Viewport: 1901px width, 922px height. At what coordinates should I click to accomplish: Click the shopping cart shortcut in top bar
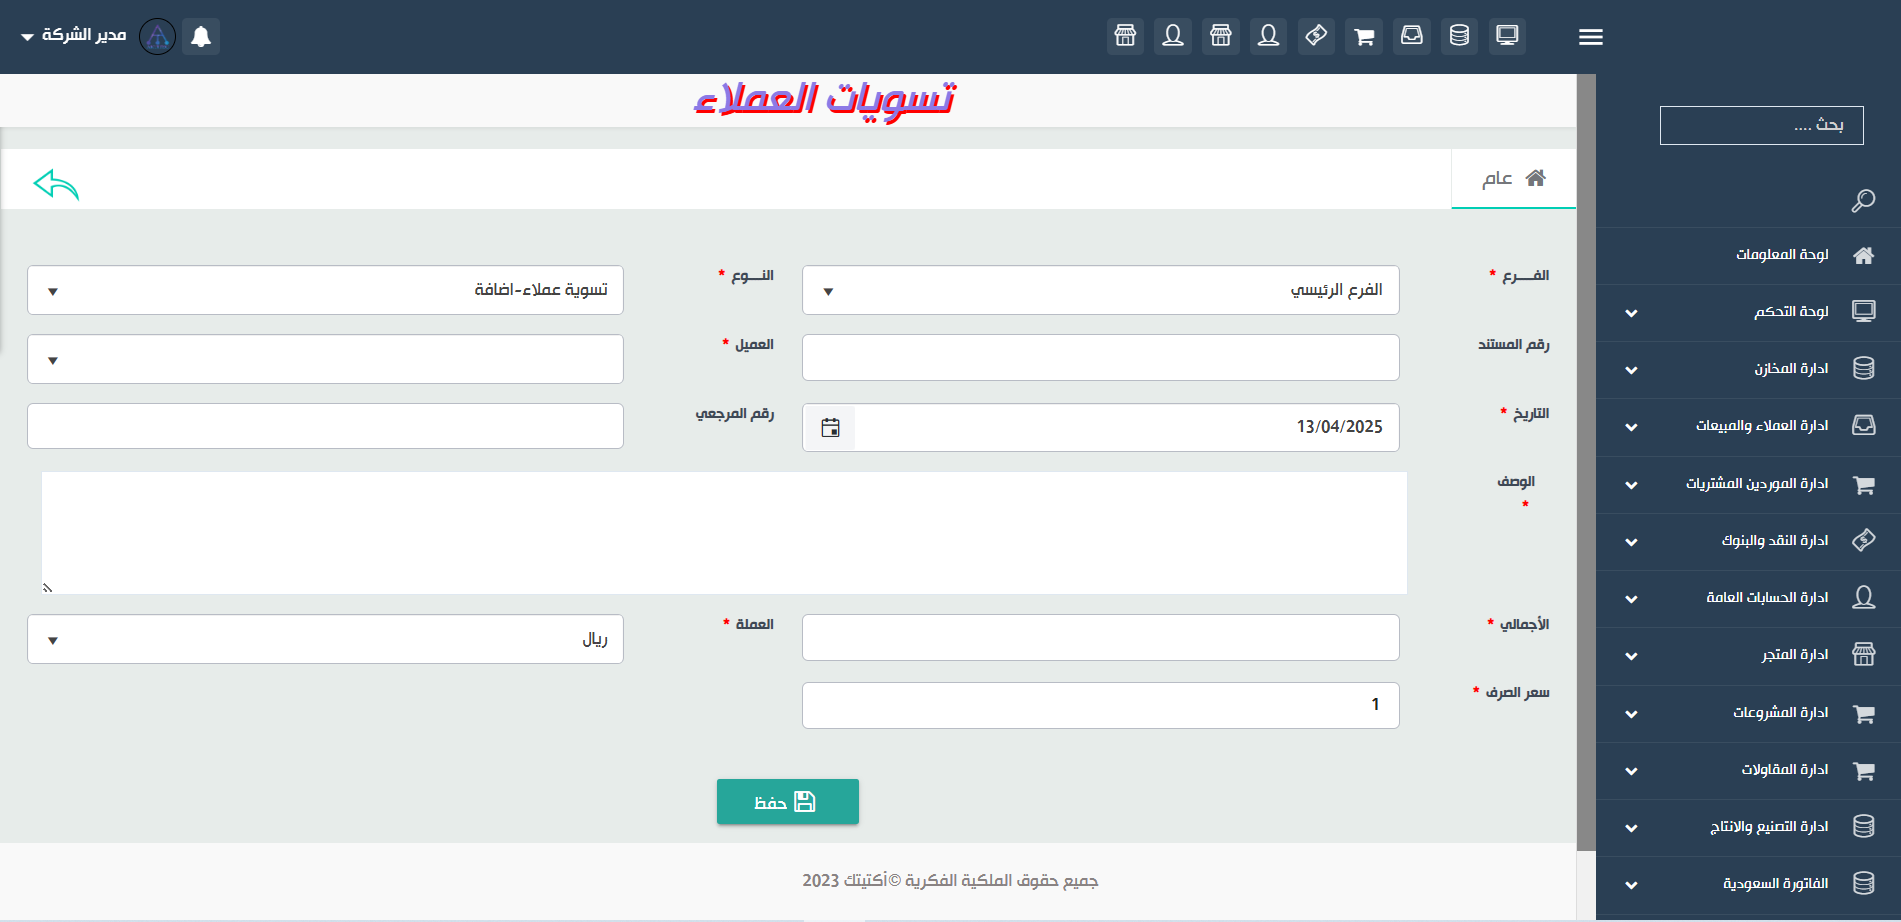coord(1364,36)
